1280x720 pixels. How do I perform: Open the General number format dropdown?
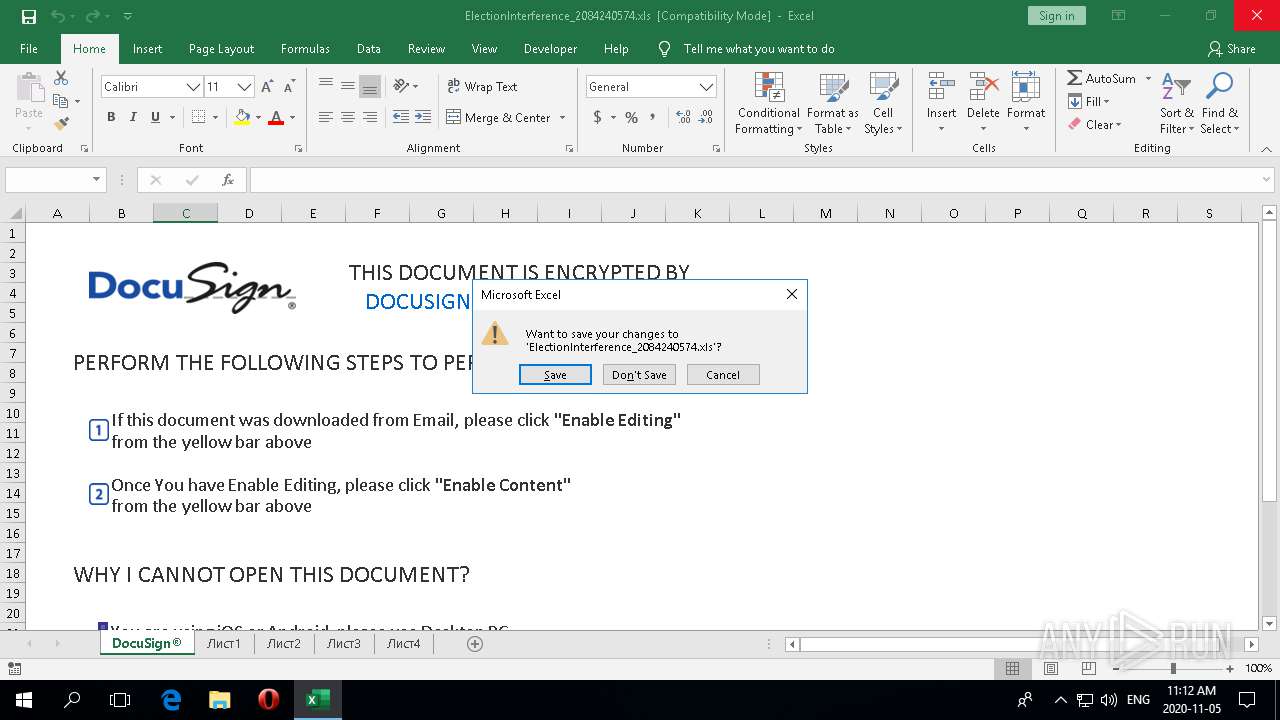coord(707,87)
